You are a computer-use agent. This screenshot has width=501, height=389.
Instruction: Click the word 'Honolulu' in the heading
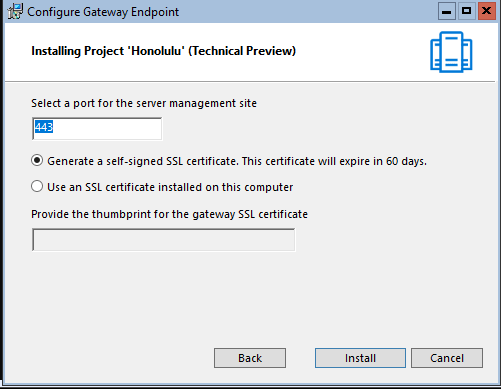(156, 51)
